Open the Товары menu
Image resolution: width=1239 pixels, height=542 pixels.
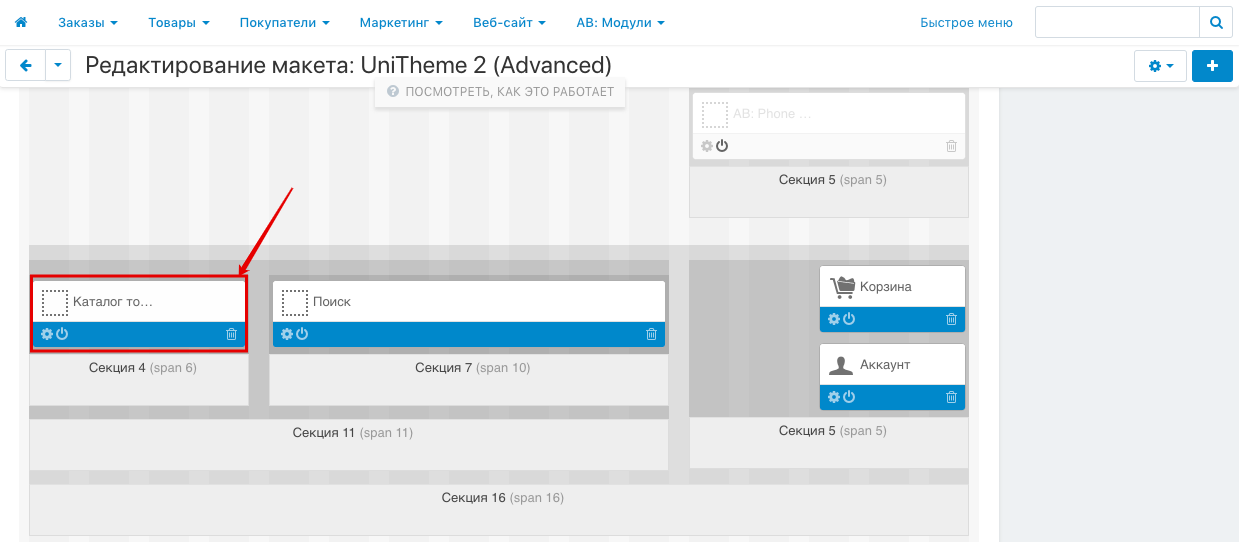click(x=178, y=22)
